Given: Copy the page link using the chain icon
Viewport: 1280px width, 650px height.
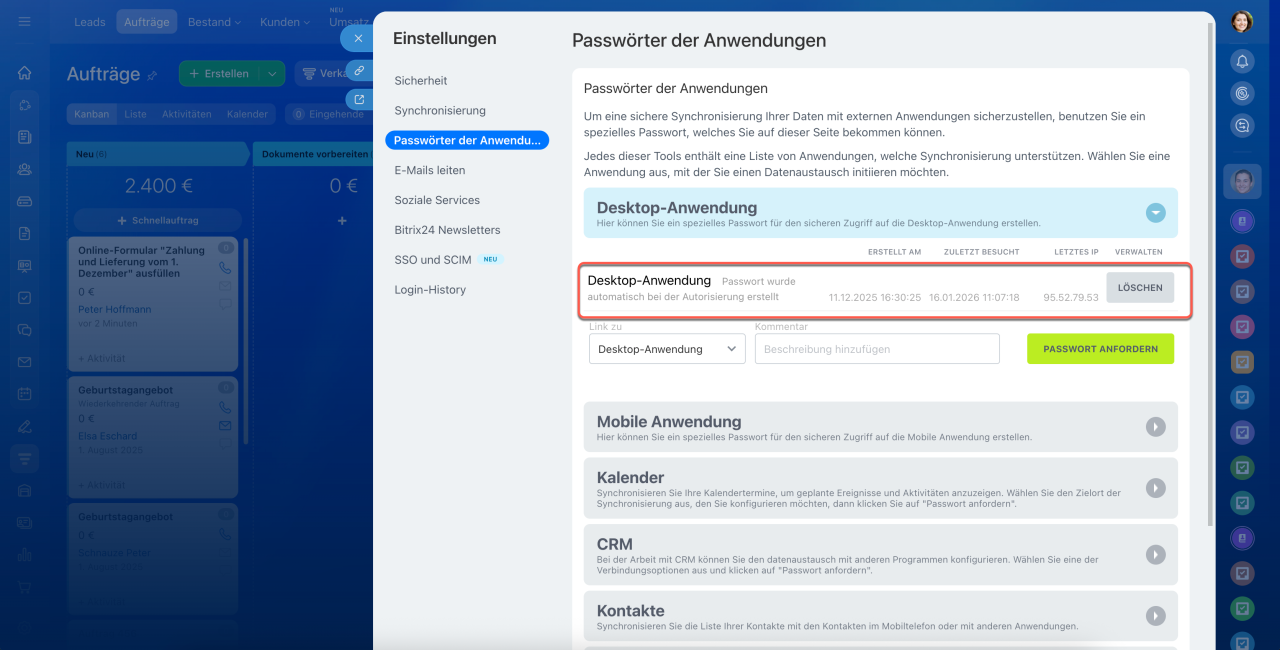Looking at the screenshot, I should pyautogui.click(x=359, y=70).
